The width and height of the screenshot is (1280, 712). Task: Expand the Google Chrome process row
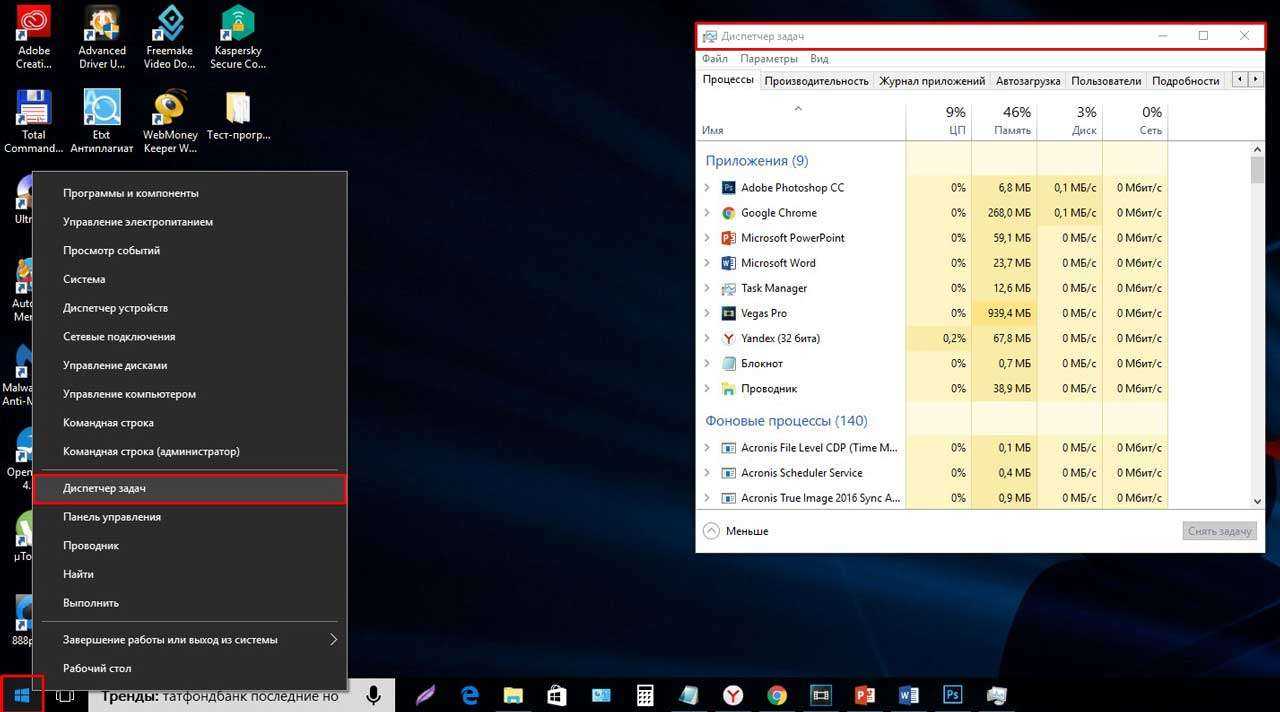pos(708,213)
